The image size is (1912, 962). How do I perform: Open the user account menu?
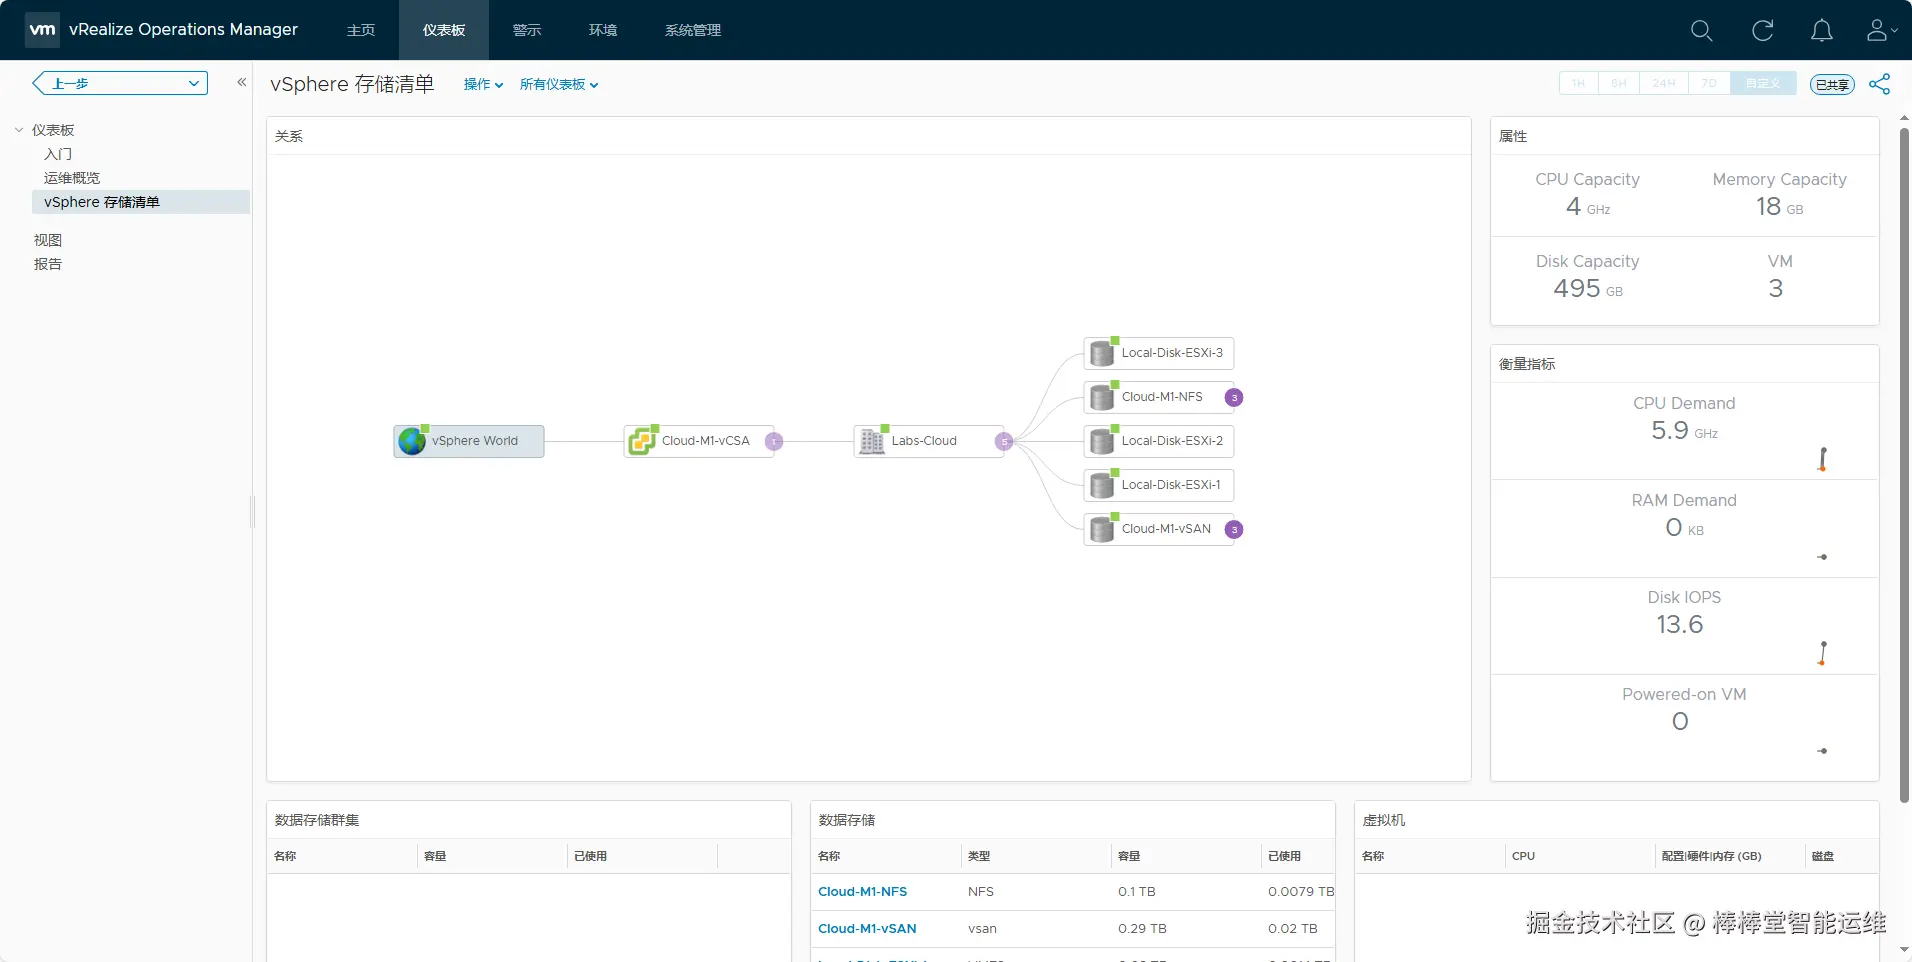(x=1882, y=31)
